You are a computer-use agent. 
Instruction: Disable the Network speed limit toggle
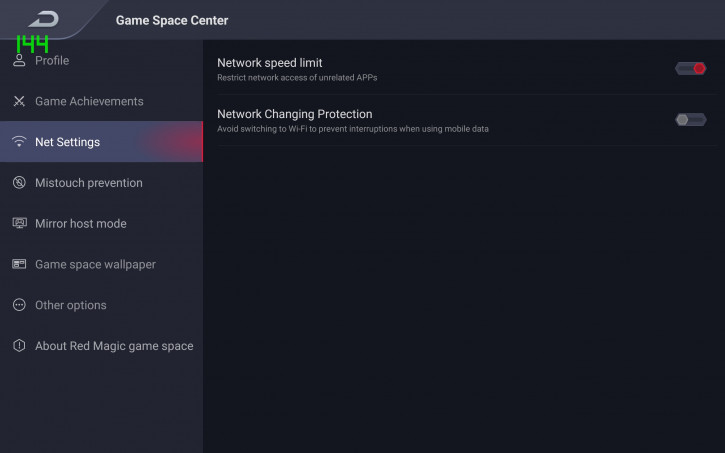(x=690, y=68)
